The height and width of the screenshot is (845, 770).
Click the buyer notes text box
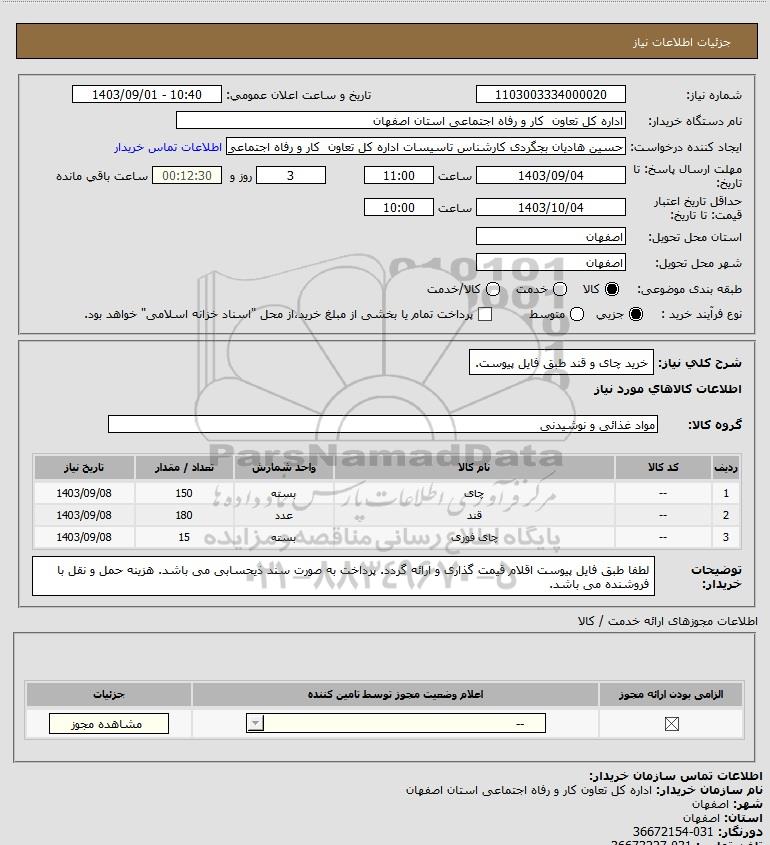[x=343, y=577]
